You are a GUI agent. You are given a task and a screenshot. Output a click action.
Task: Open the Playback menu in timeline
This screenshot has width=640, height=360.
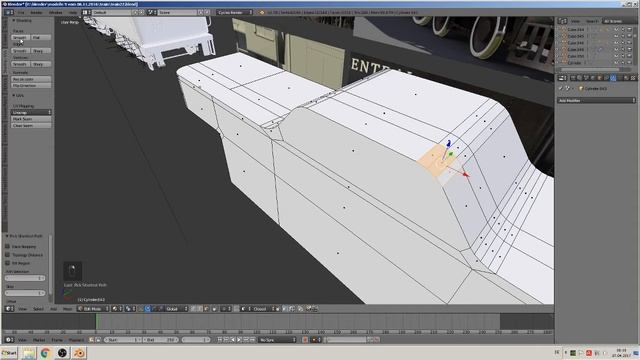coord(76,340)
